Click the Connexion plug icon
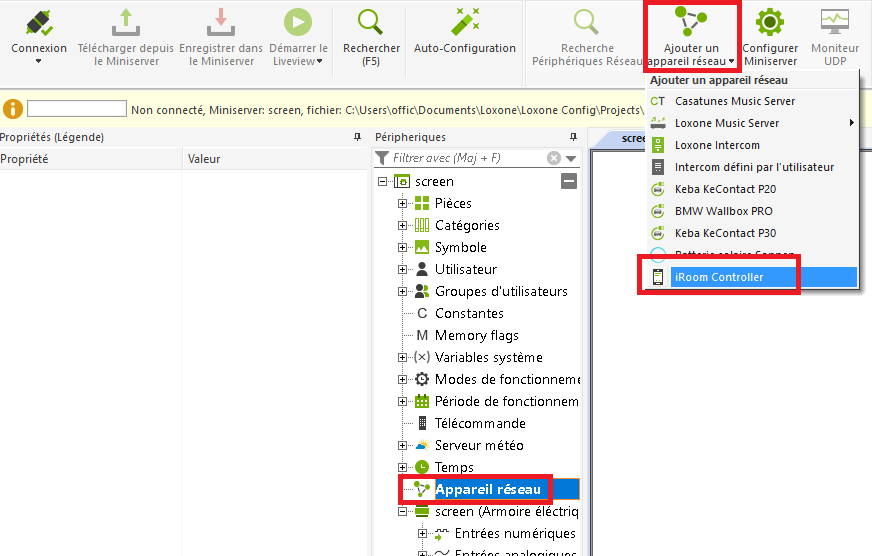 tap(39, 22)
